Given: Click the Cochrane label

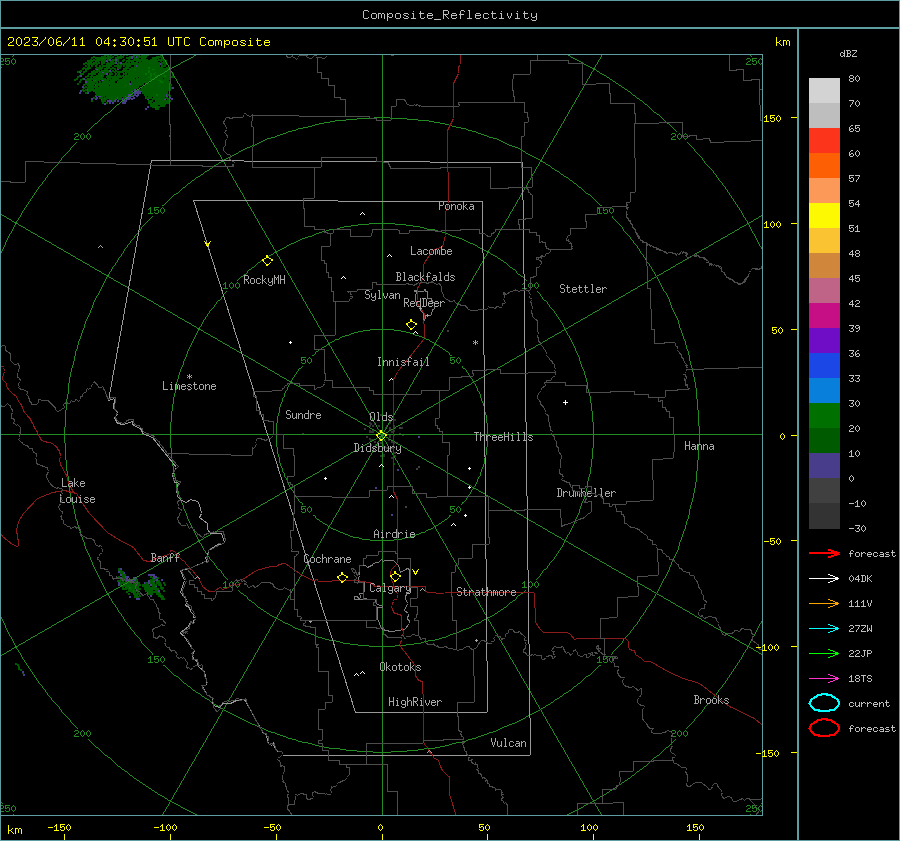Looking at the screenshot, I should [327, 559].
